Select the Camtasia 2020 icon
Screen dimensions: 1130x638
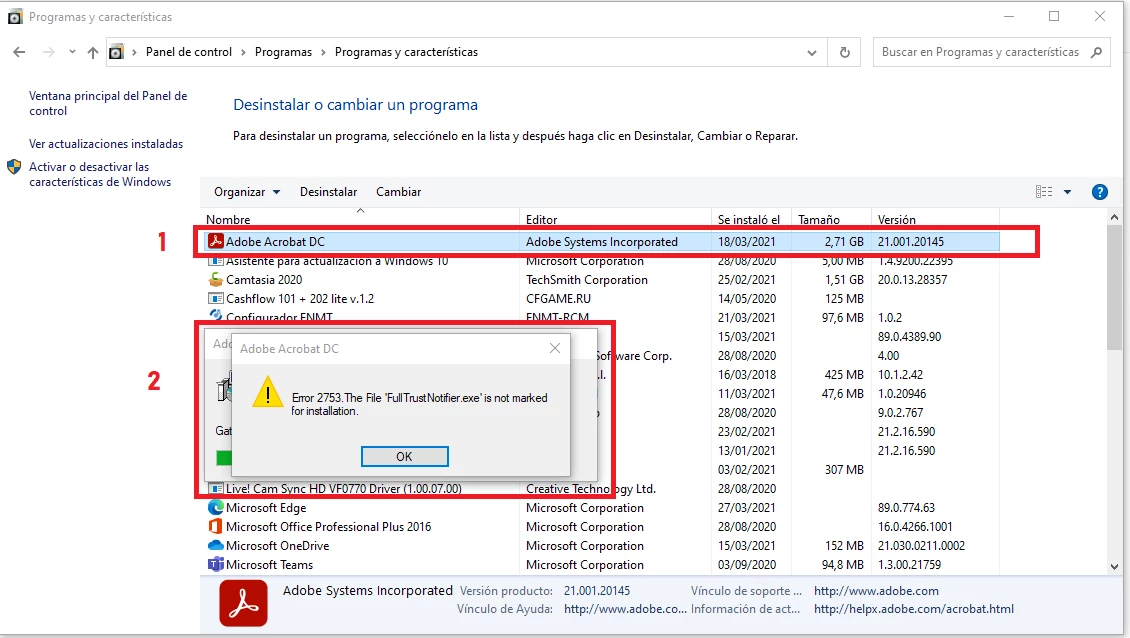[x=215, y=279]
